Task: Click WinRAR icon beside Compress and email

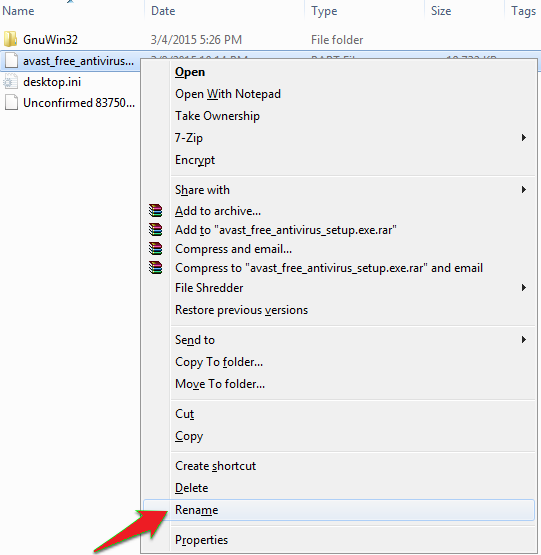Action: click(x=155, y=249)
